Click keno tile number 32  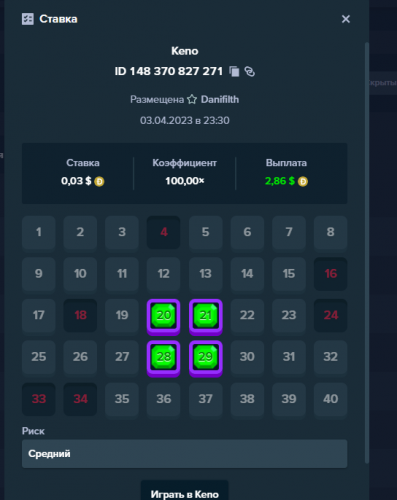tap(331, 357)
